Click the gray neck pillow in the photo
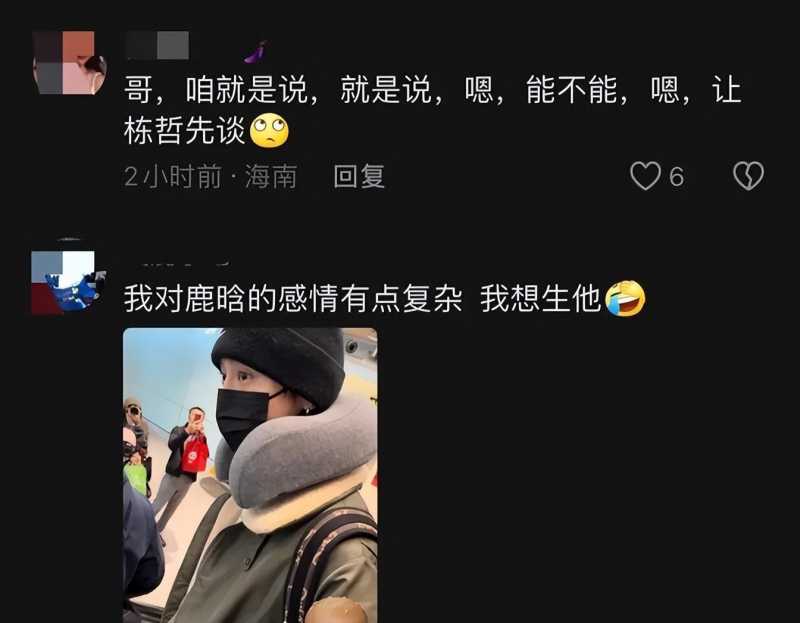The width and height of the screenshot is (800, 623). (x=301, y=457)
